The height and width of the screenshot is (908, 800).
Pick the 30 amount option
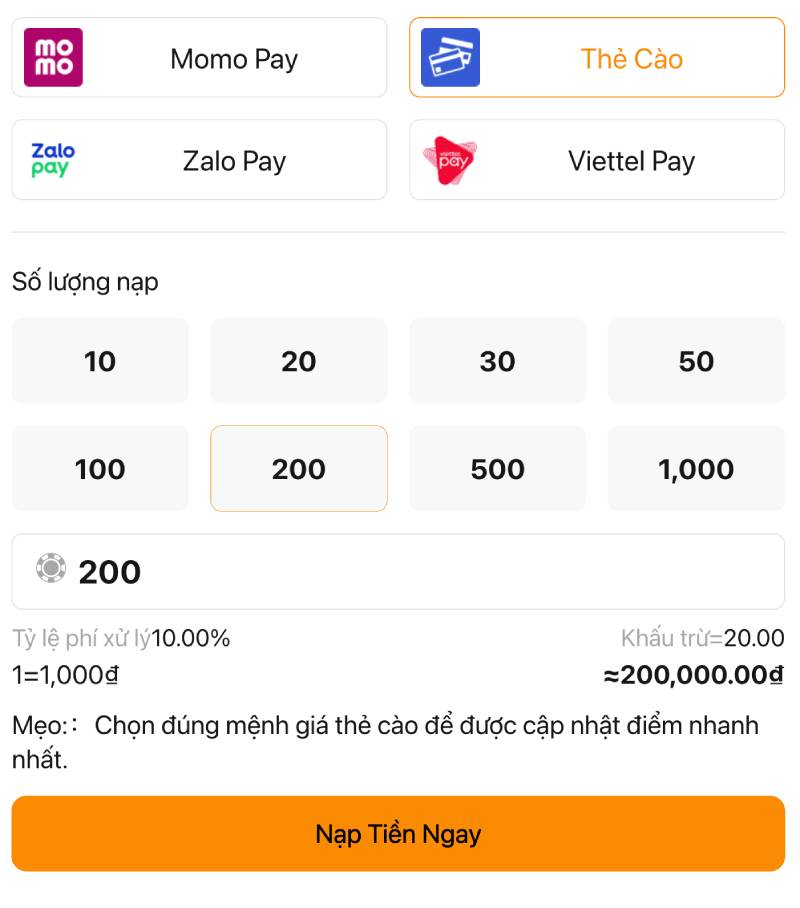click(x=497, y=361)
